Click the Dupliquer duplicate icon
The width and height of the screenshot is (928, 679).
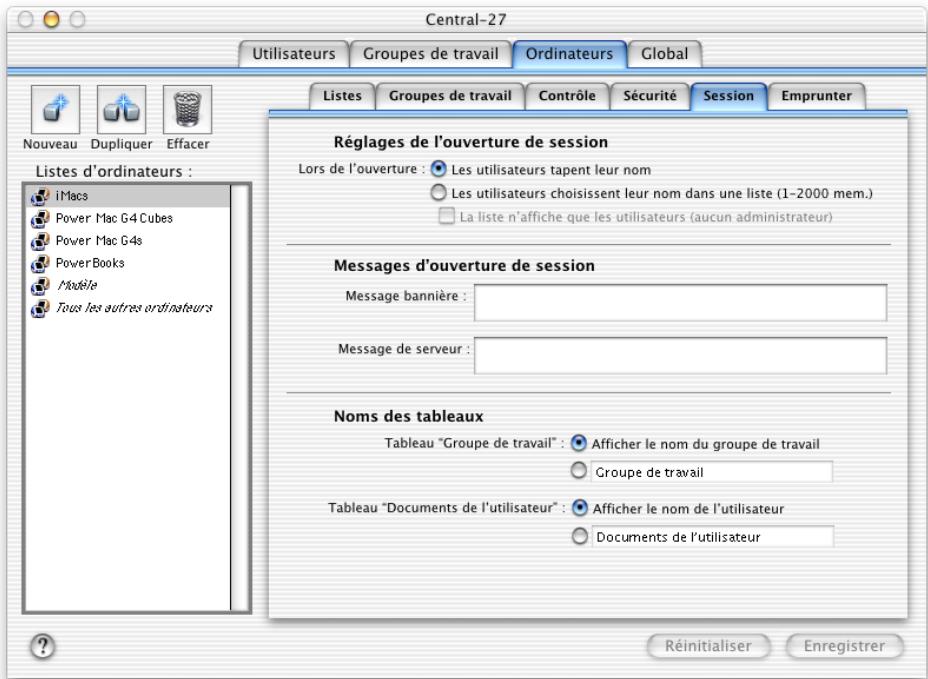[121, 110]
